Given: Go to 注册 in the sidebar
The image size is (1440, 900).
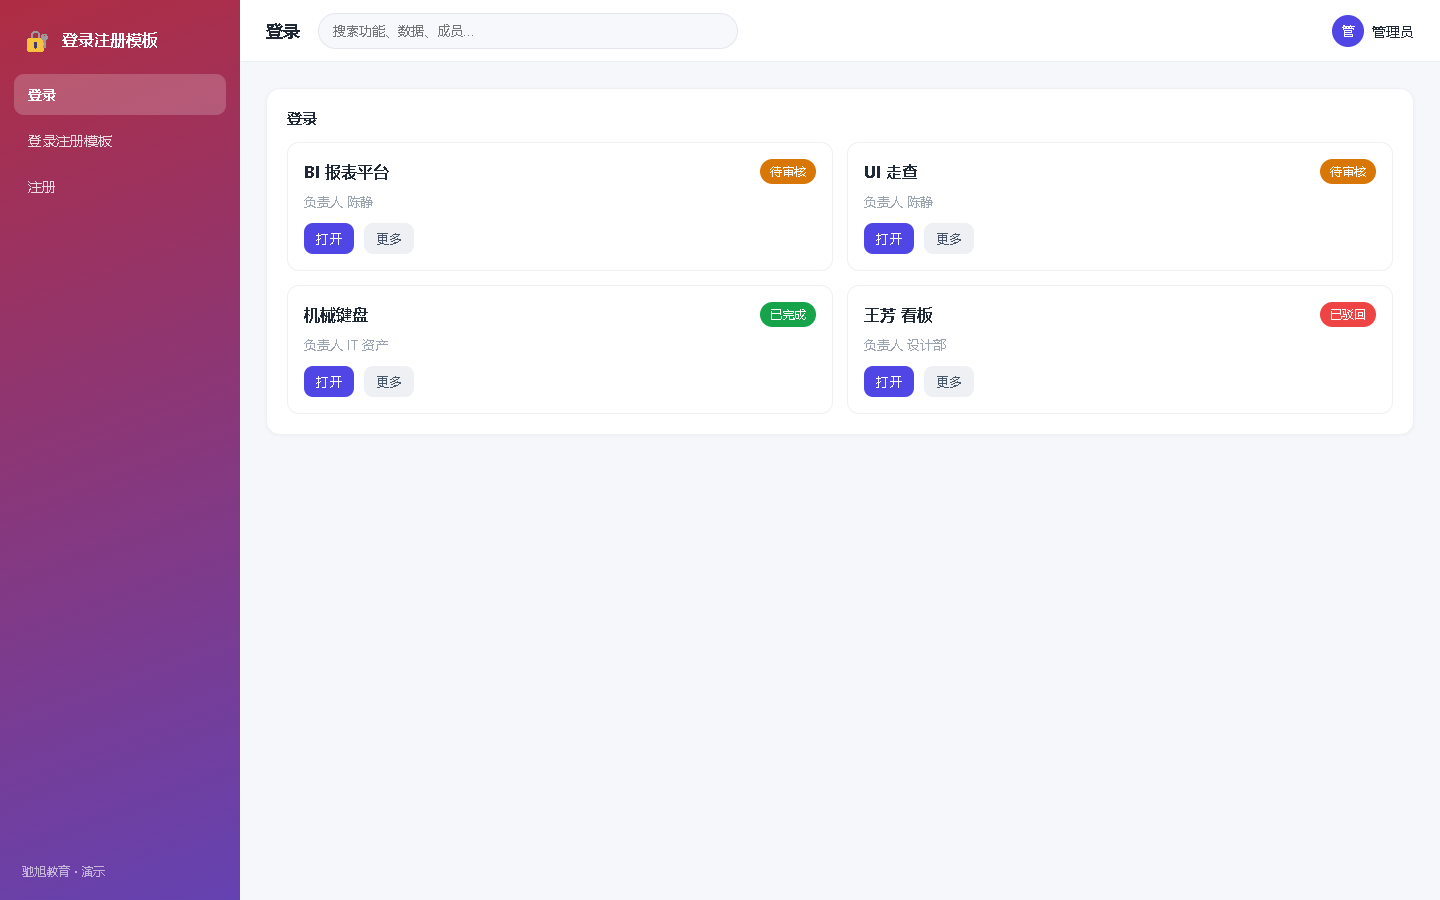Looking at the screenshot, I should coord(120,187).
